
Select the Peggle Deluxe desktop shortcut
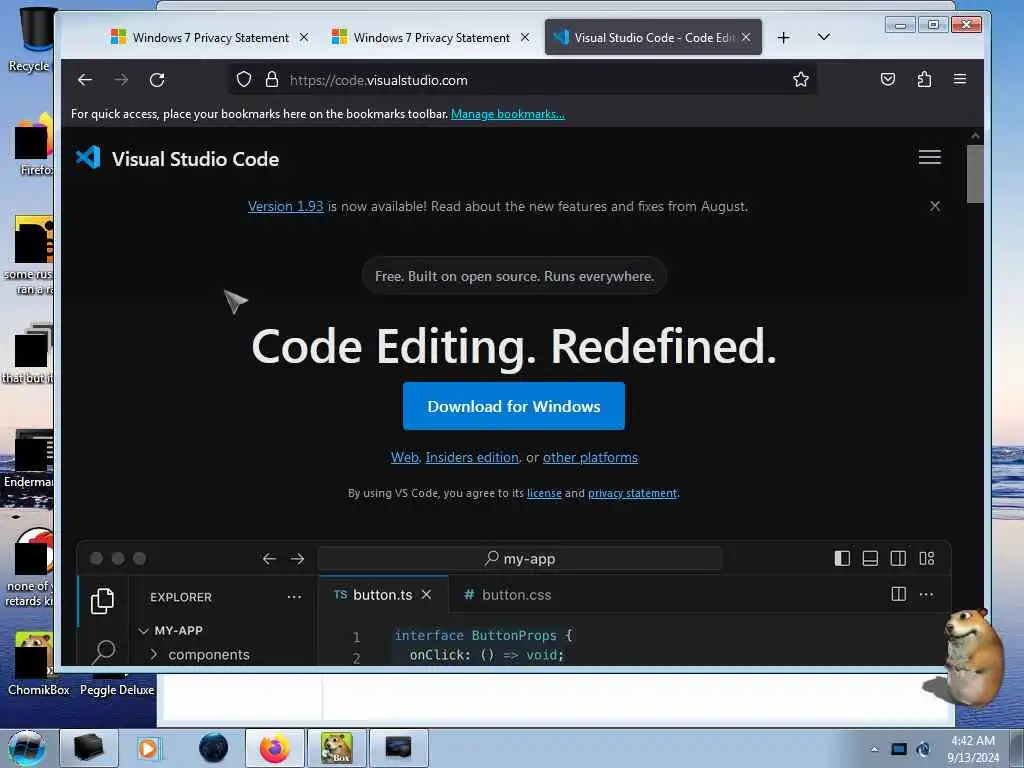point(117,684)
